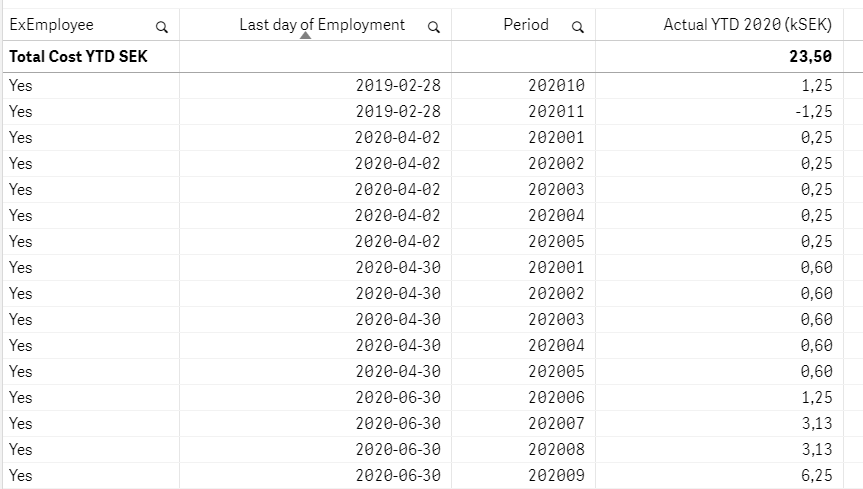Viewport: 863px width, 489px height.
Task: Select Total Cost YTD SEK row label
Action: tap(78, 58)
